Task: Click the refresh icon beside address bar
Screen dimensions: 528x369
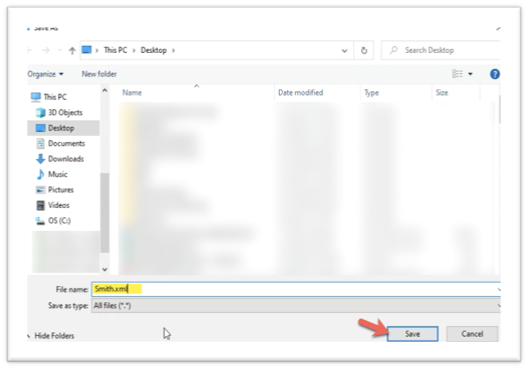Action: [364, 51]
